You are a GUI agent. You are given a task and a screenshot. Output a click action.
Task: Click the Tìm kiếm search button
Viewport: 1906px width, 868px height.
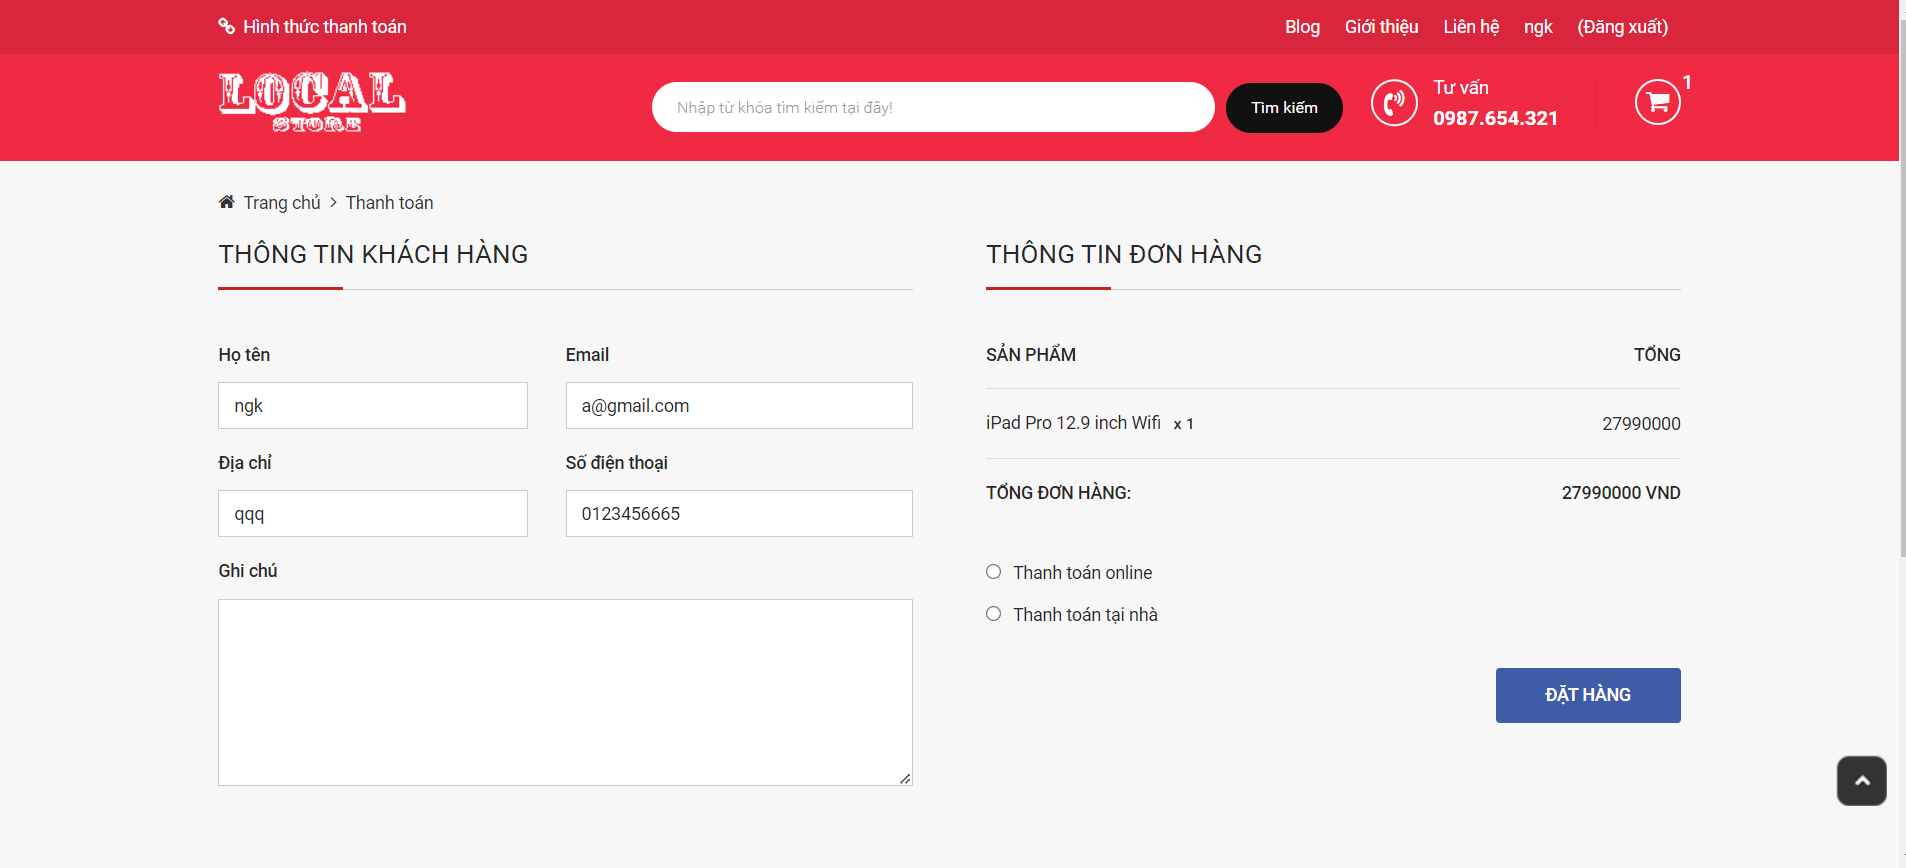pyautogui.click(x=1284, y=108)
